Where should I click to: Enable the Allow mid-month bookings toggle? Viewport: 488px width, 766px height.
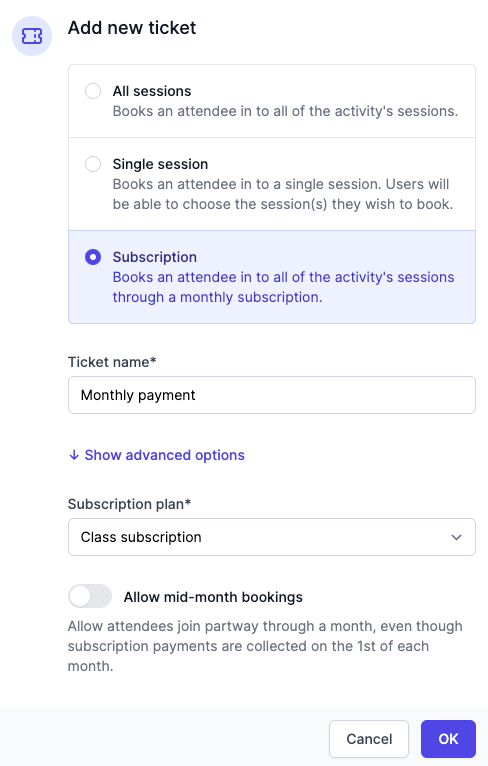tap(90, 596)
